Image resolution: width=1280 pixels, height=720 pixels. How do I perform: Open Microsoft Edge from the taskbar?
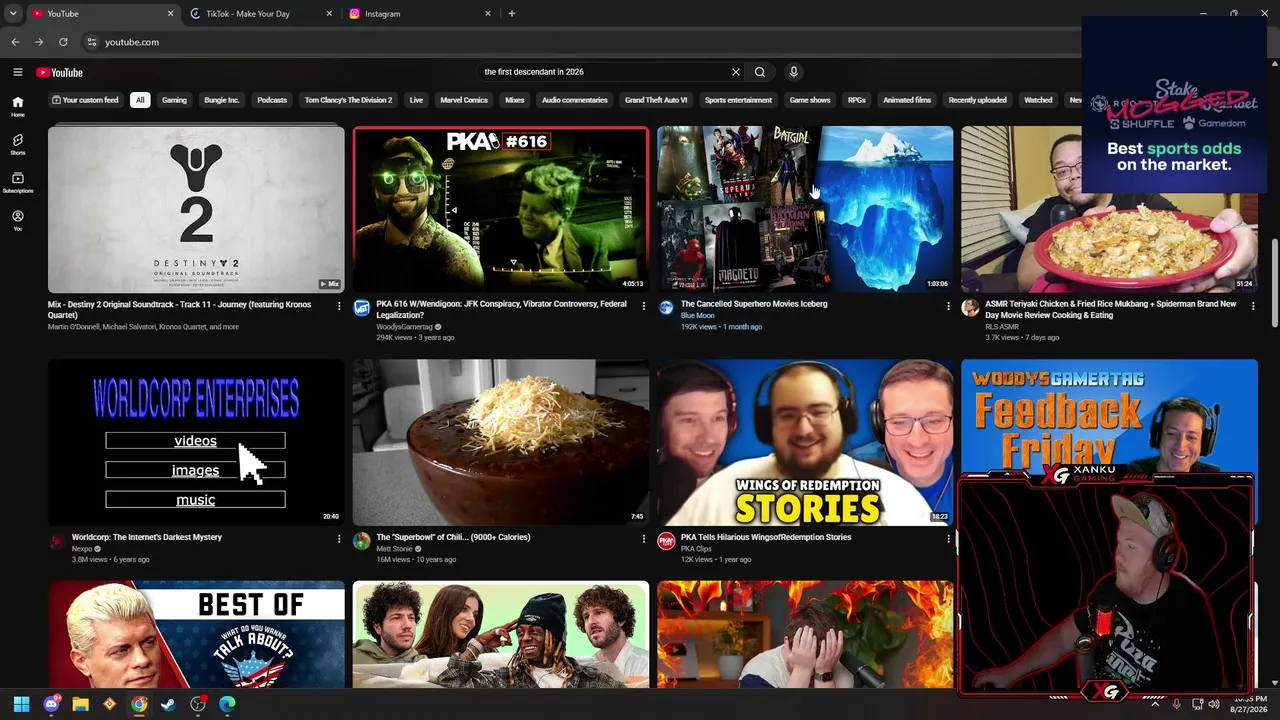point(227,704)
